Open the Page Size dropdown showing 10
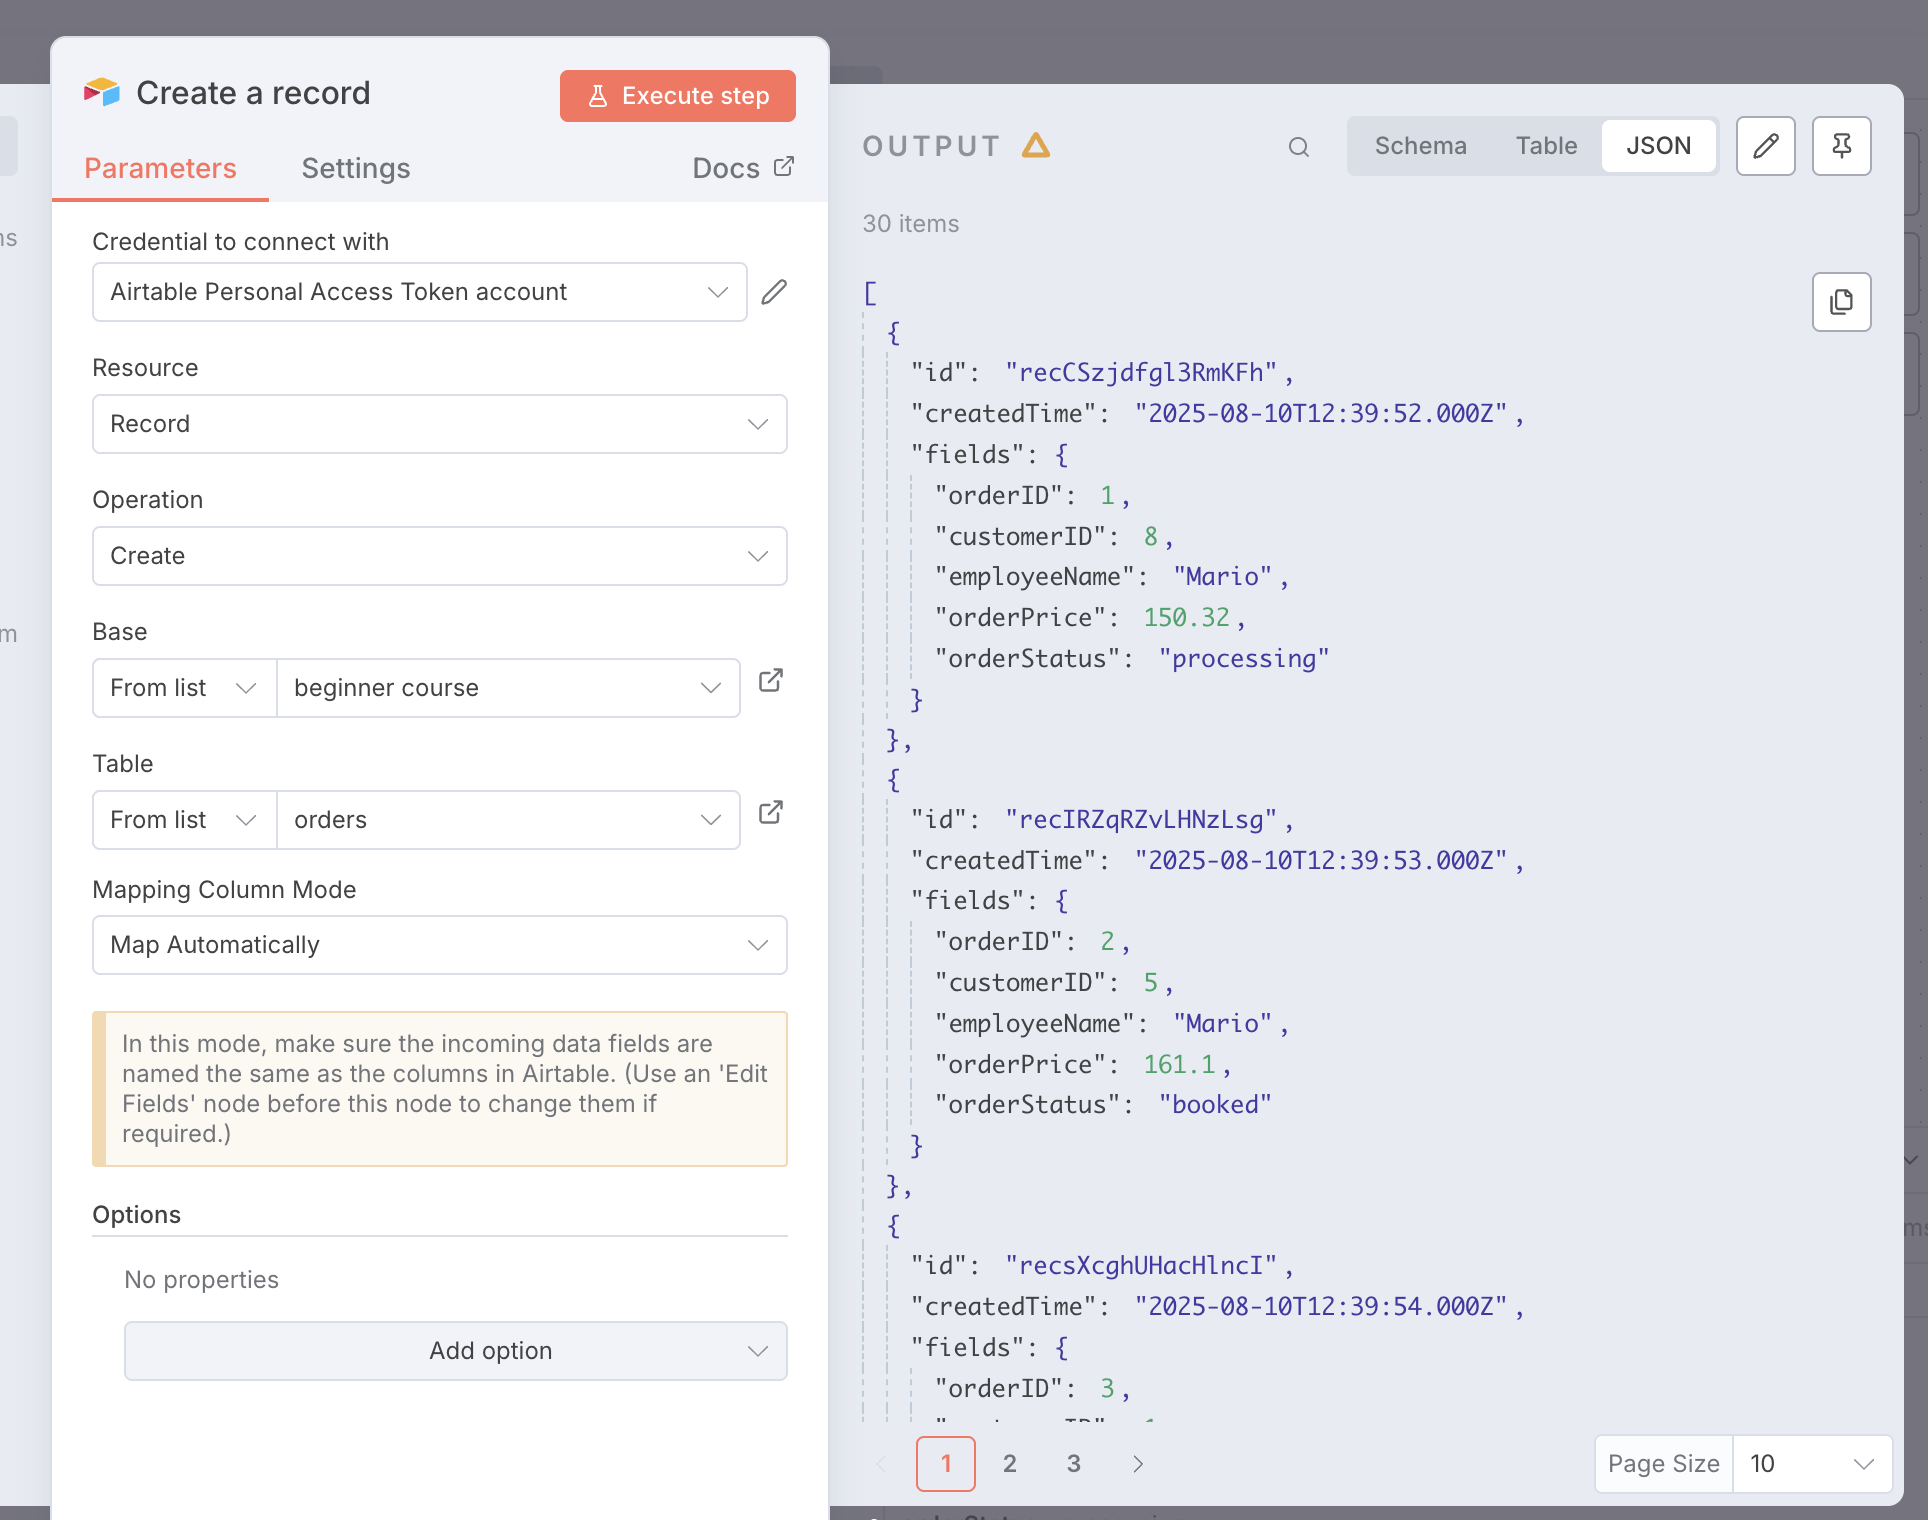The height and width of the screenshot is (1520, 1928). click(1812, 1464)
